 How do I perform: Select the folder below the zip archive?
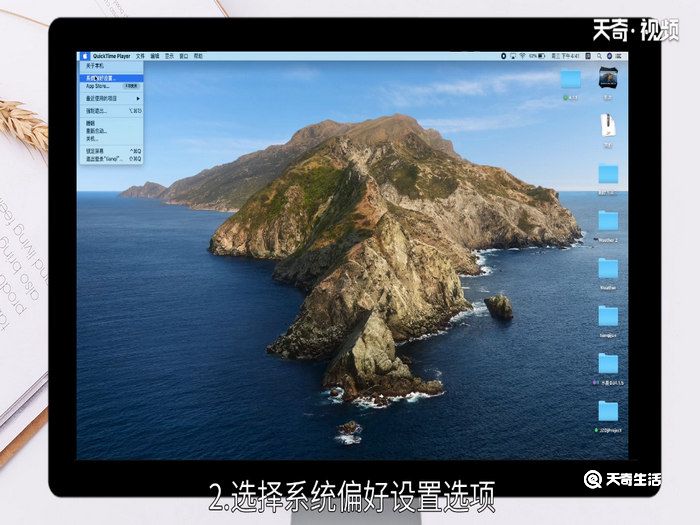click(608, 174)
